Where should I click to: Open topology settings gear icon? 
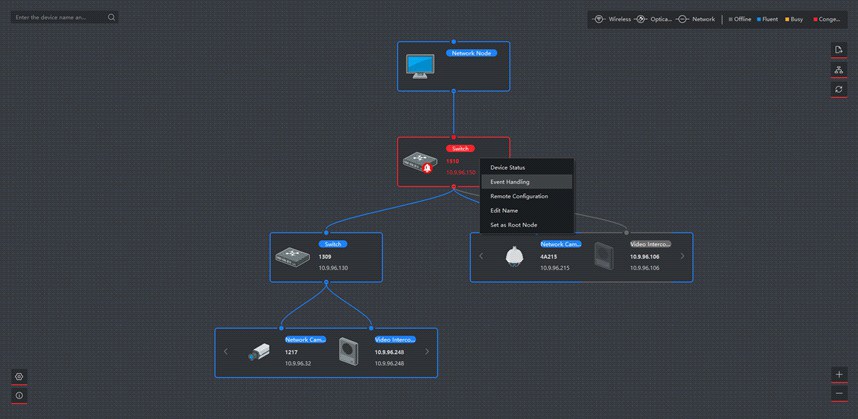19,377
